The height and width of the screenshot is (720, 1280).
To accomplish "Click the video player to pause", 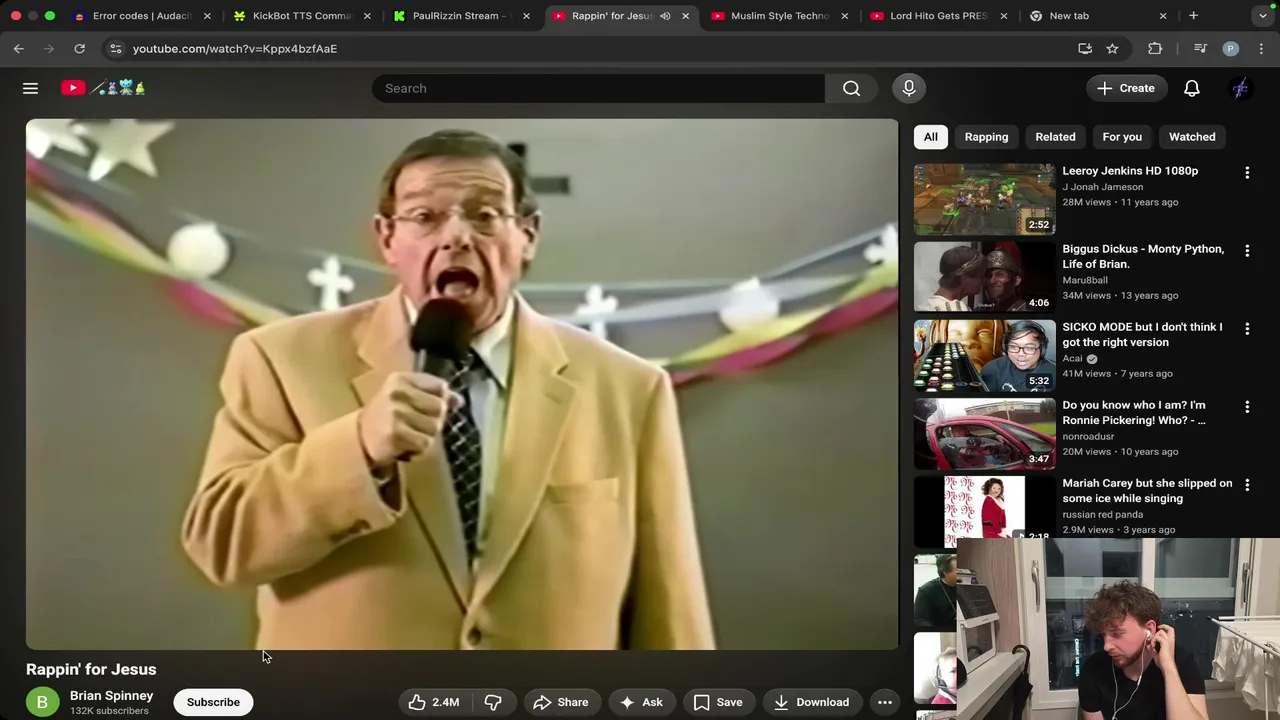I will click(462, 384).
